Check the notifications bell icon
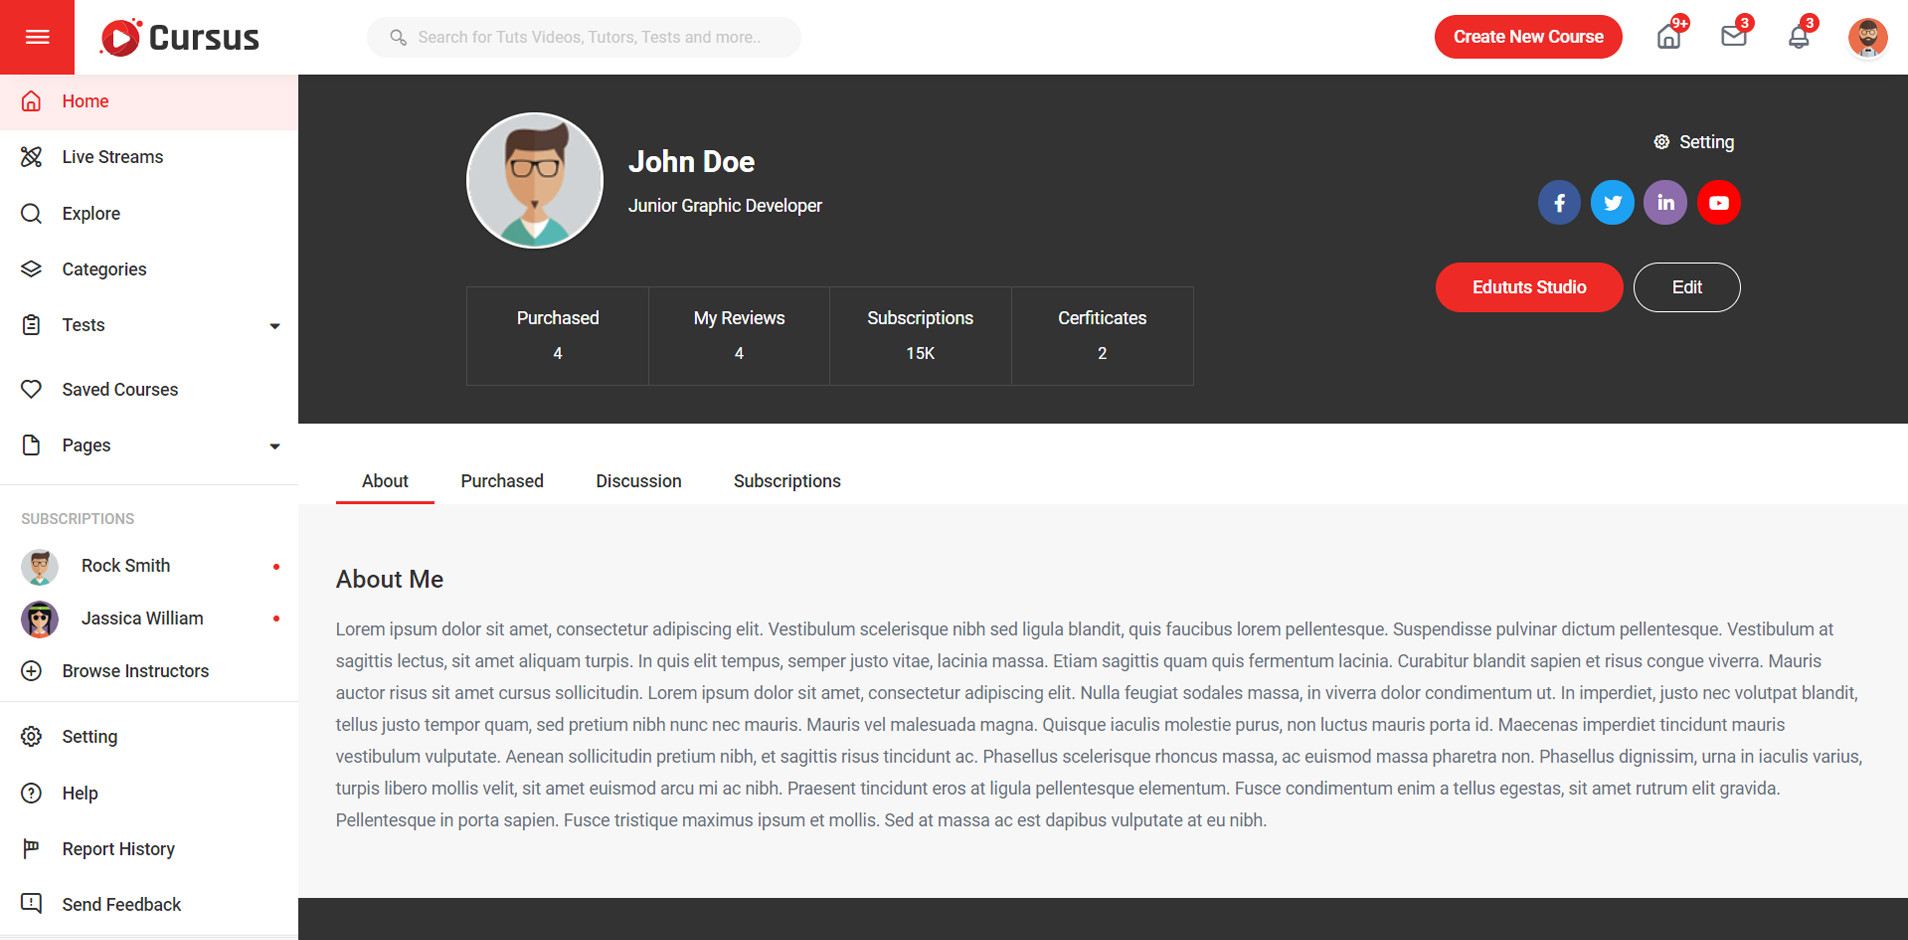 pos(1798,37)
